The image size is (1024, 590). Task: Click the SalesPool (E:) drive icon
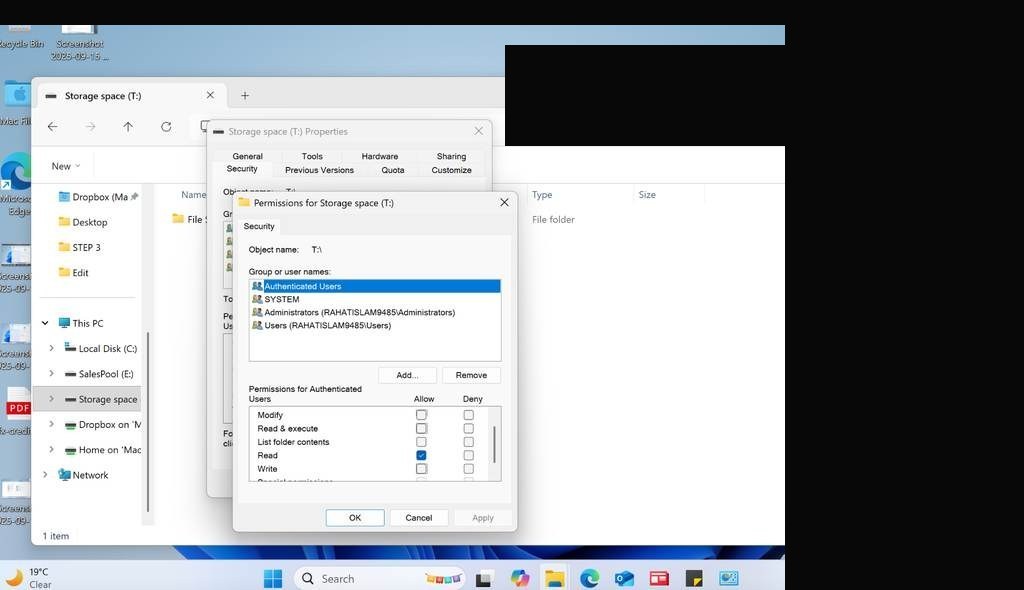pos(71,374)
